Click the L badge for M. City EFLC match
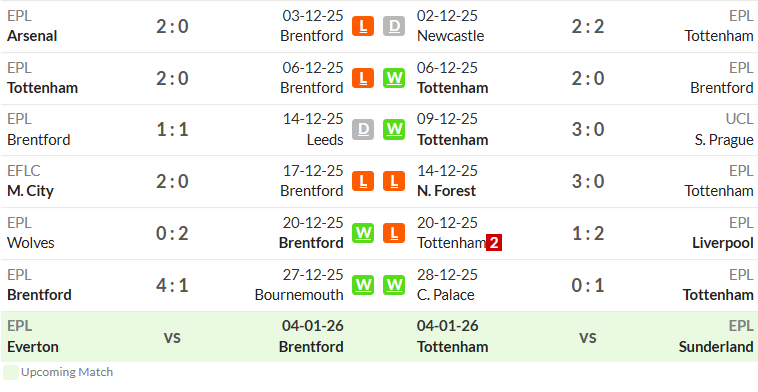The width and height of the screenshot is (758, 392). point(363,181)
